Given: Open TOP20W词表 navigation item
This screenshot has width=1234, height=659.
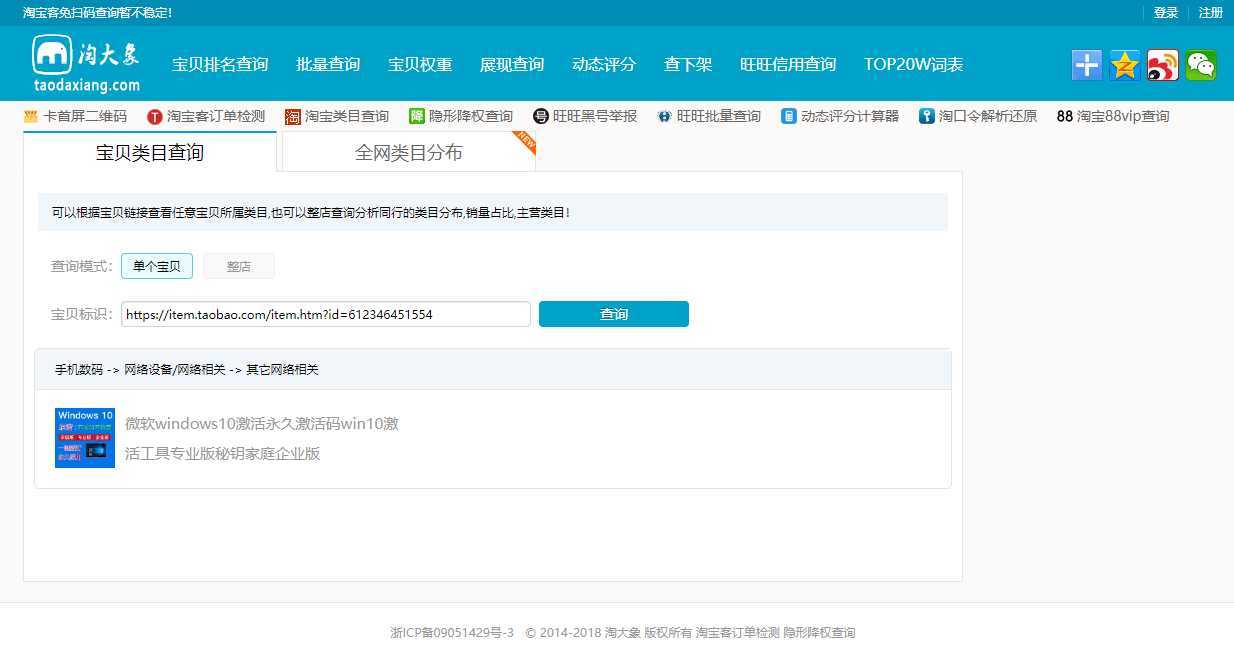Looking at the screenshot, I should coord(914,64).
